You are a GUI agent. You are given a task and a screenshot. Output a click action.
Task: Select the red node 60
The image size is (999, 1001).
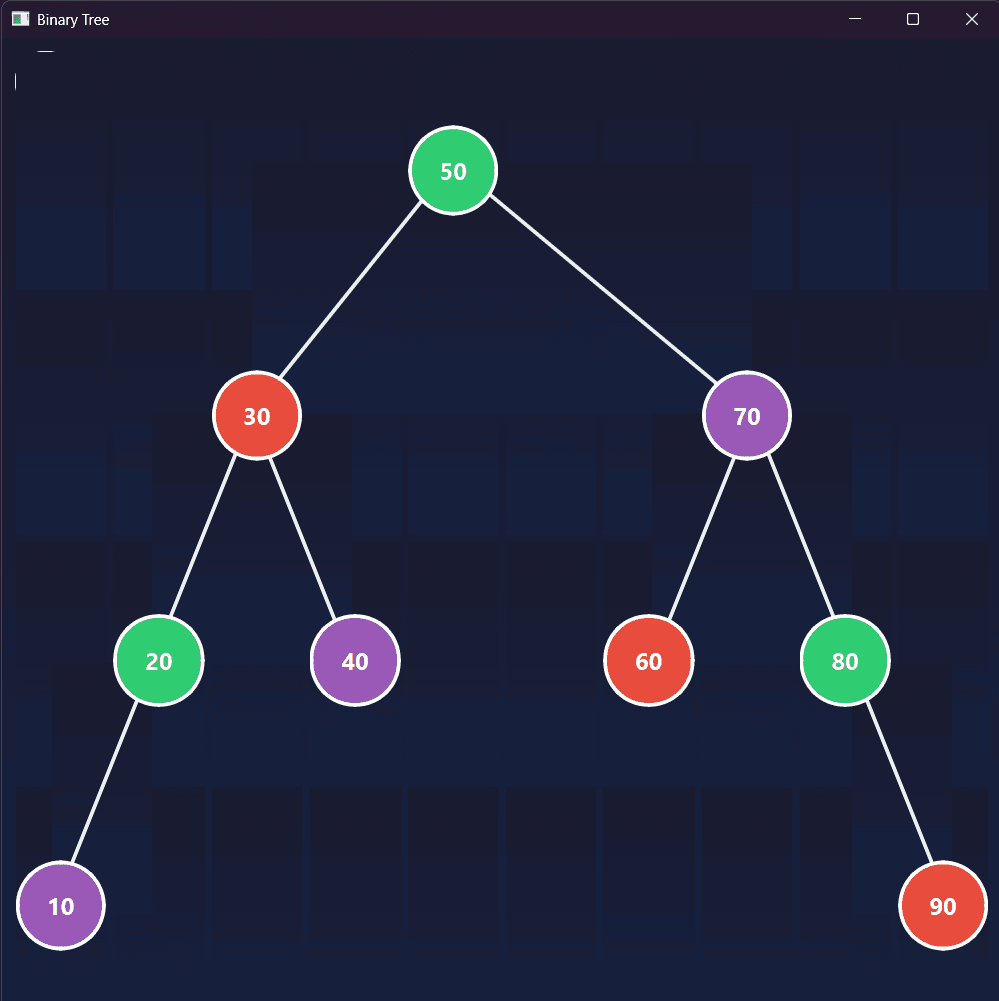(649, 661)
